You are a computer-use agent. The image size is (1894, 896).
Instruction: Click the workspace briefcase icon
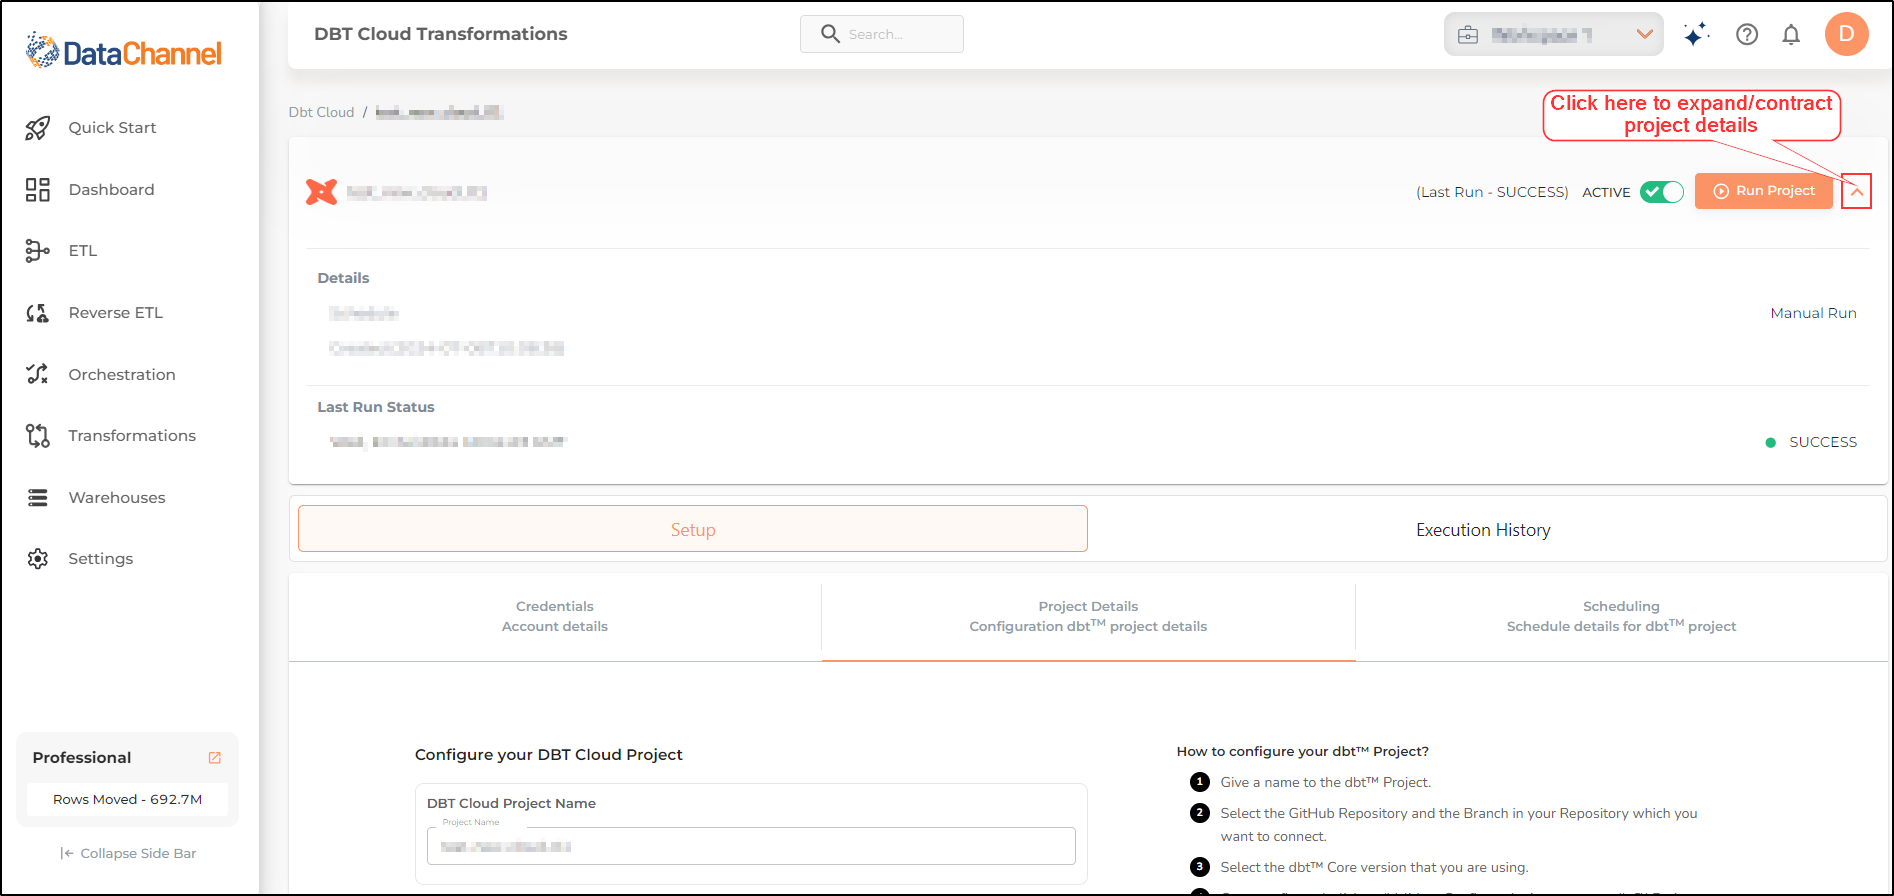click(1468, 35)
